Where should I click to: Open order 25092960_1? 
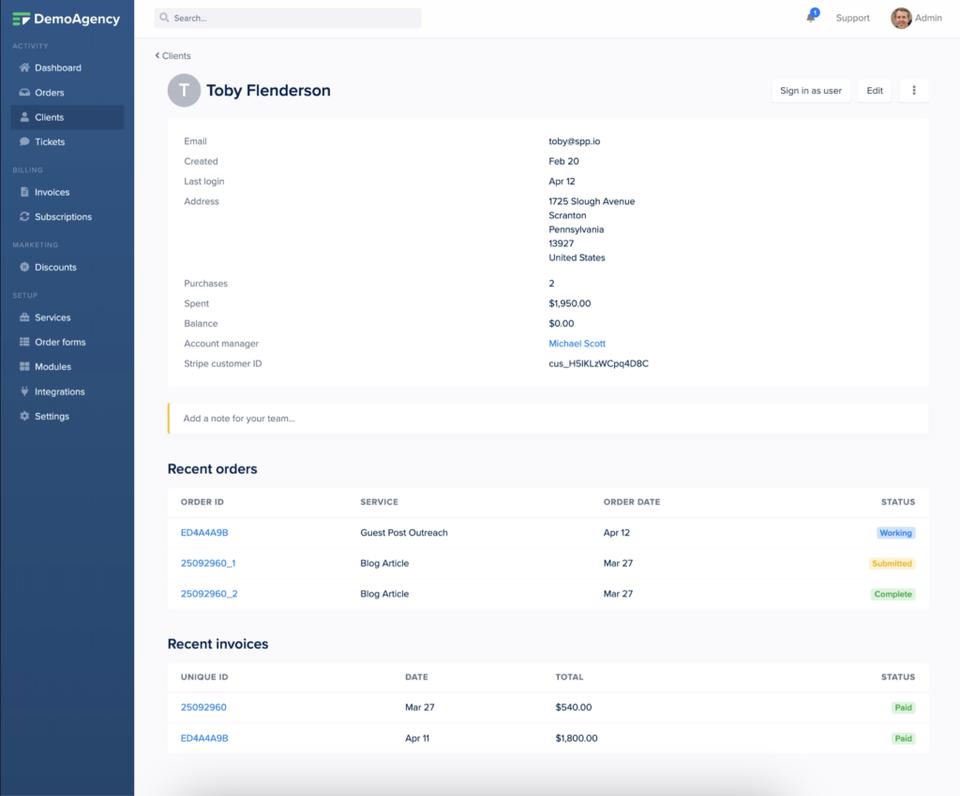(208, 563)
